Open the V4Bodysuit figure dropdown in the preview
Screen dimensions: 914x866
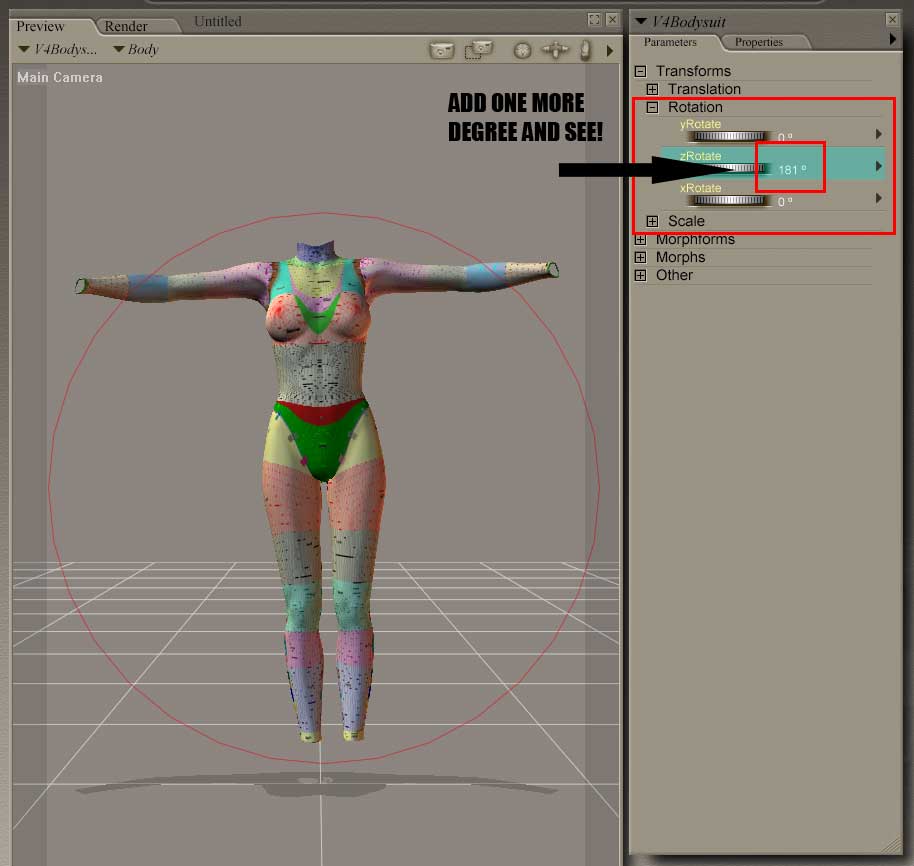coord(59,50)
